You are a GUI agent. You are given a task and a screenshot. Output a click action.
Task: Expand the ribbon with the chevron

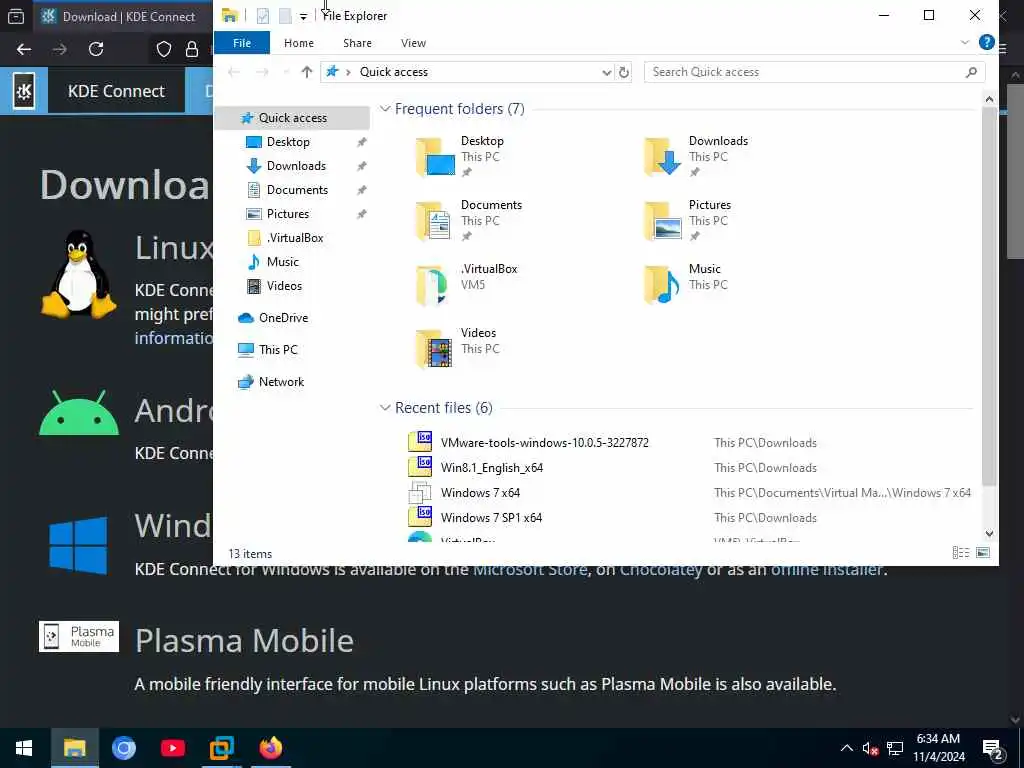click(965, 42)
